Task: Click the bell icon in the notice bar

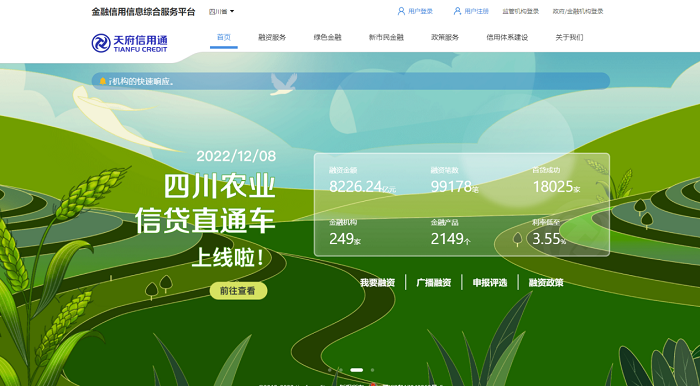Action: point(103,81)
